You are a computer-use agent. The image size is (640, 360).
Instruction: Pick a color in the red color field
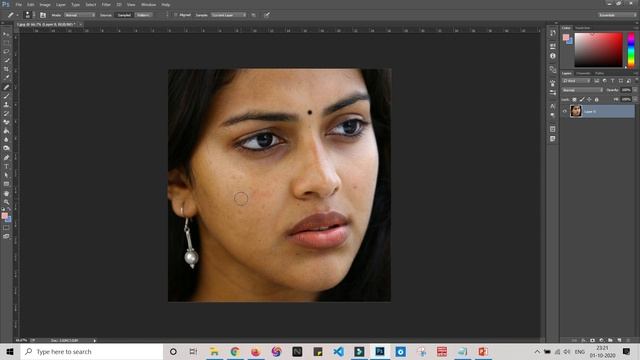598,50
